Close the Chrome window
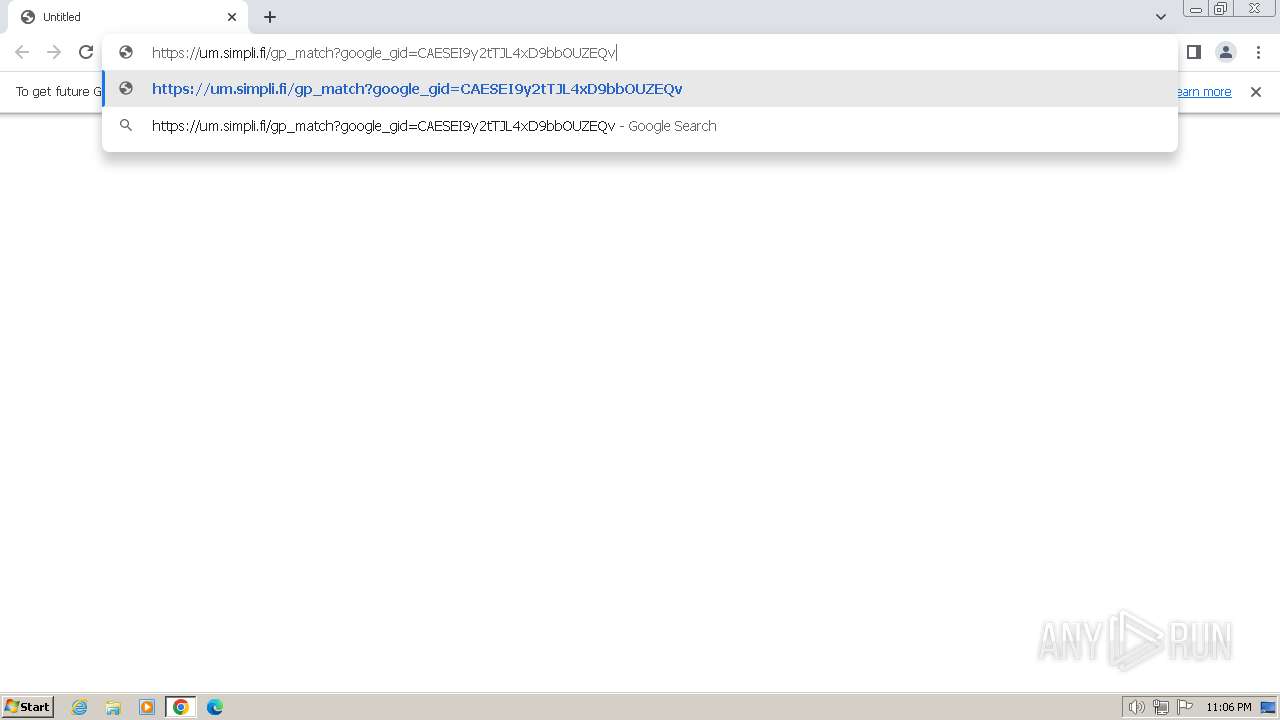 [1254, 9]
